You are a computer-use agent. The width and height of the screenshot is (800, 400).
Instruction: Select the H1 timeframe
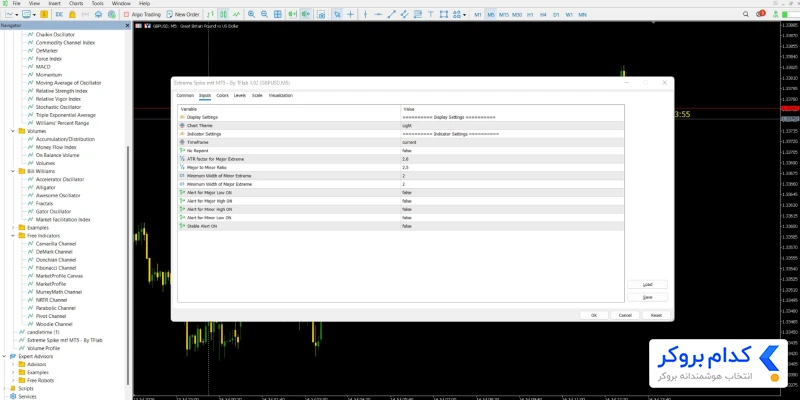(x=530, y=15)
